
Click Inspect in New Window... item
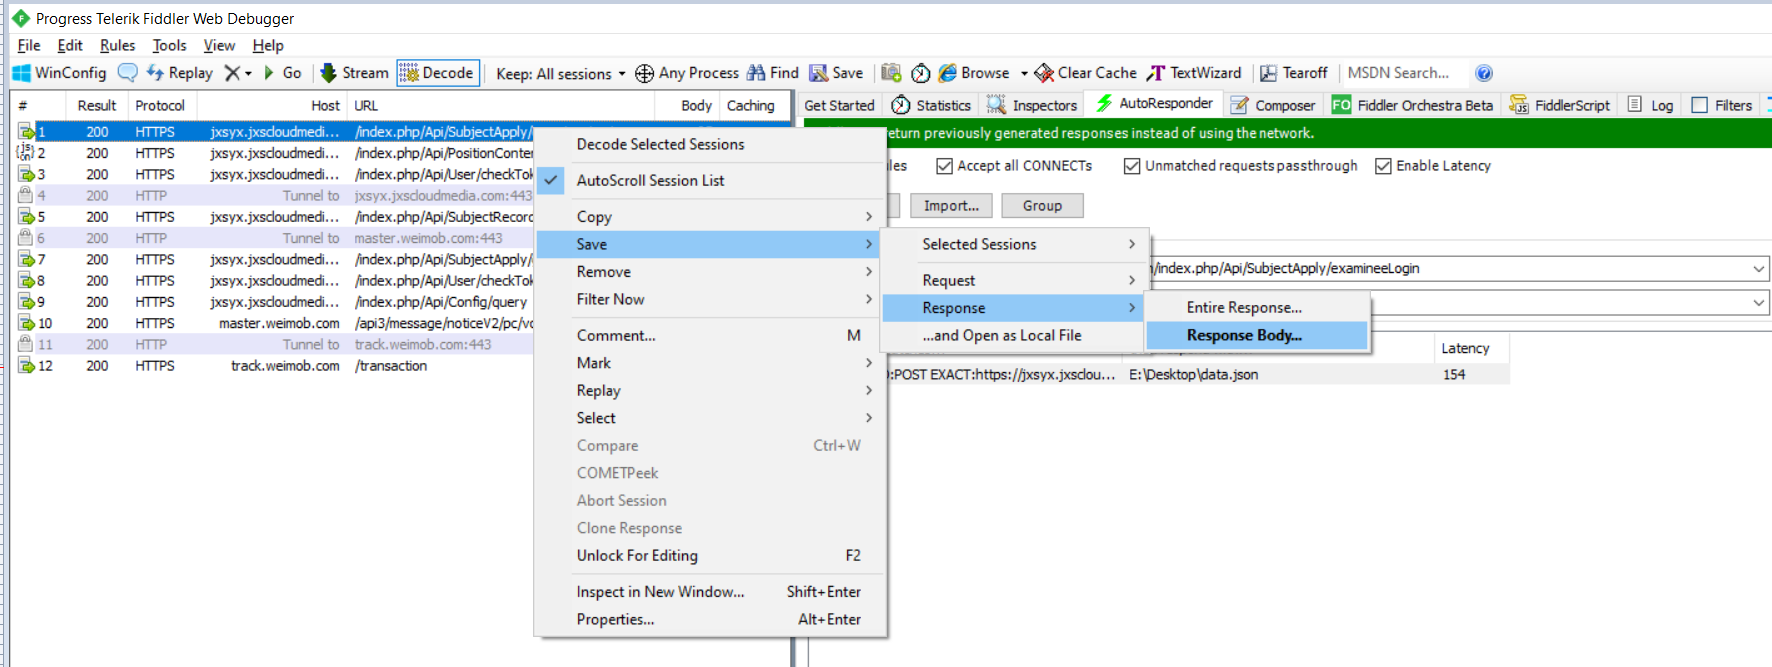point(710,592)
